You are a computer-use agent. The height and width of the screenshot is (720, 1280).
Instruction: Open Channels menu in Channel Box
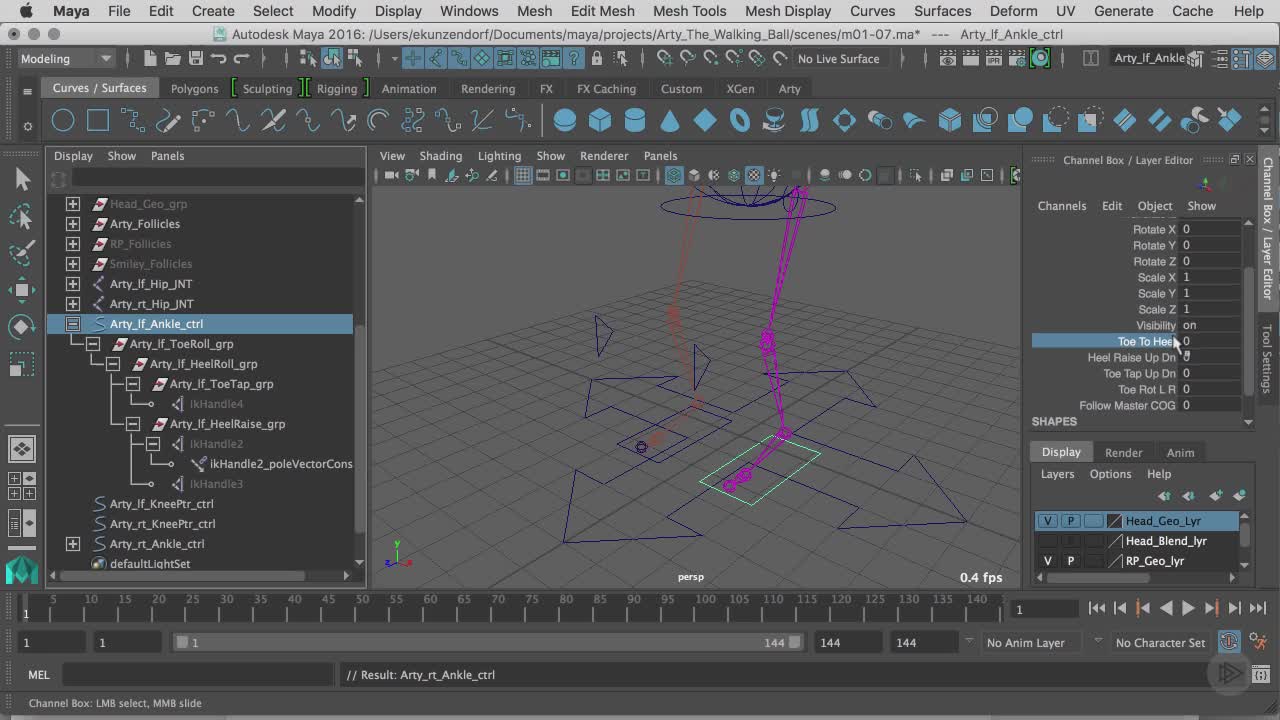click(x=1061, y=206)
